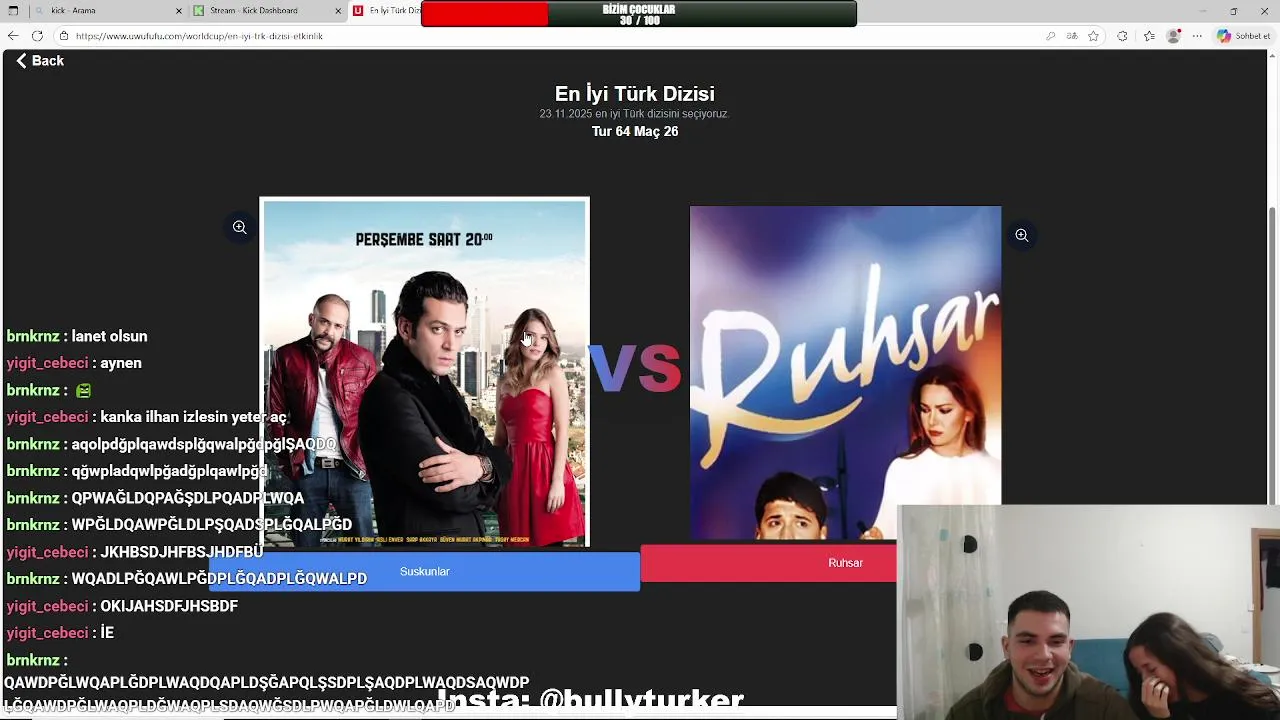Reload the page with the refresh icon
The height and width of the screenshot is (720, 1280).
click(x=37, y=36)
